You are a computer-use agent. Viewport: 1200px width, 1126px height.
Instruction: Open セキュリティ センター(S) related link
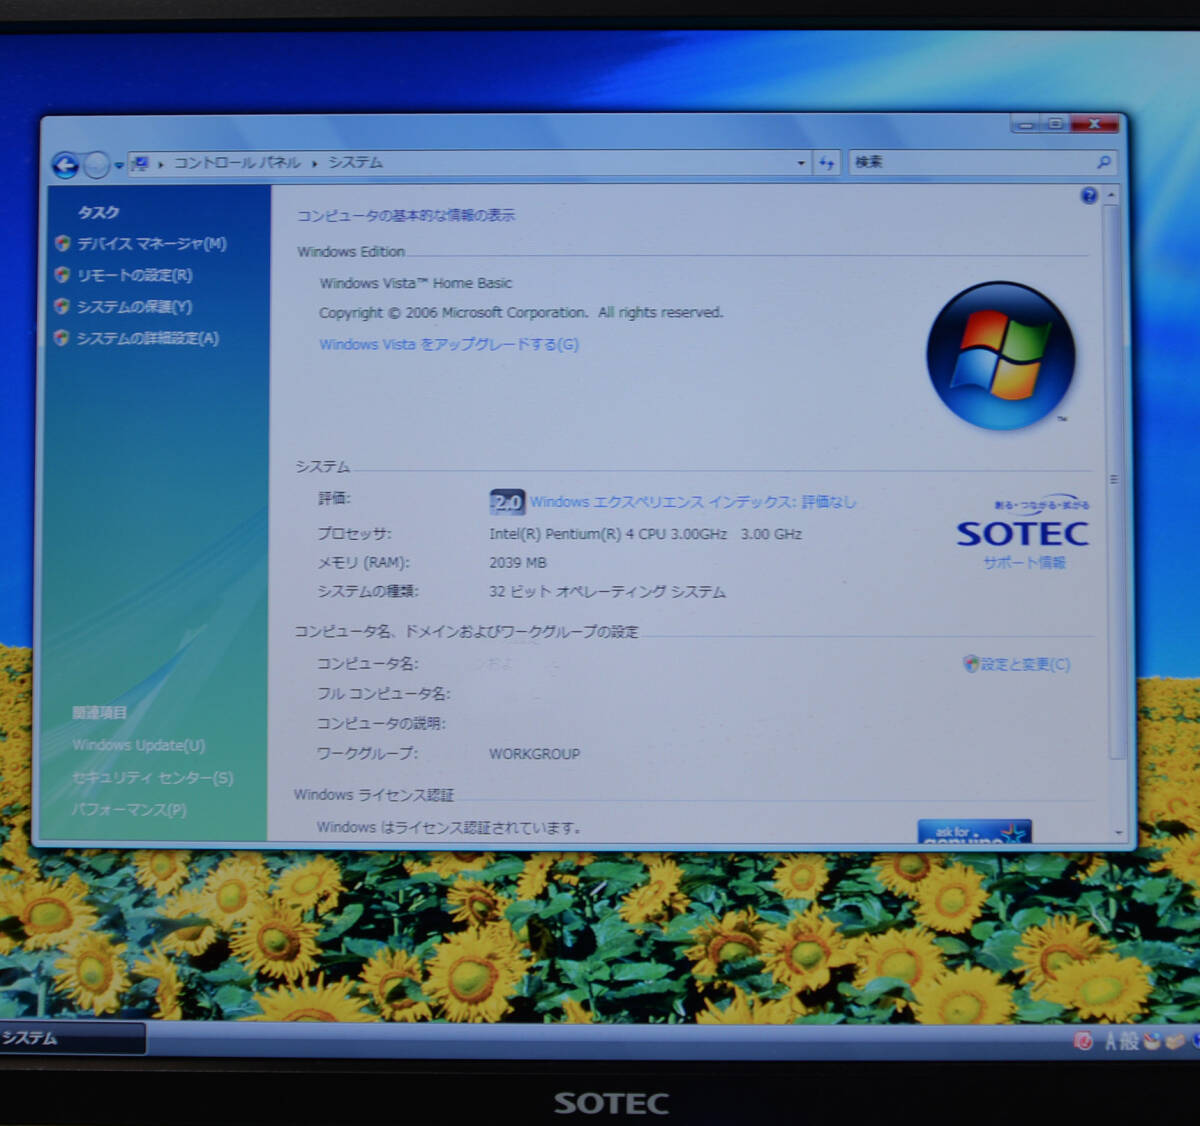point(152,777)
